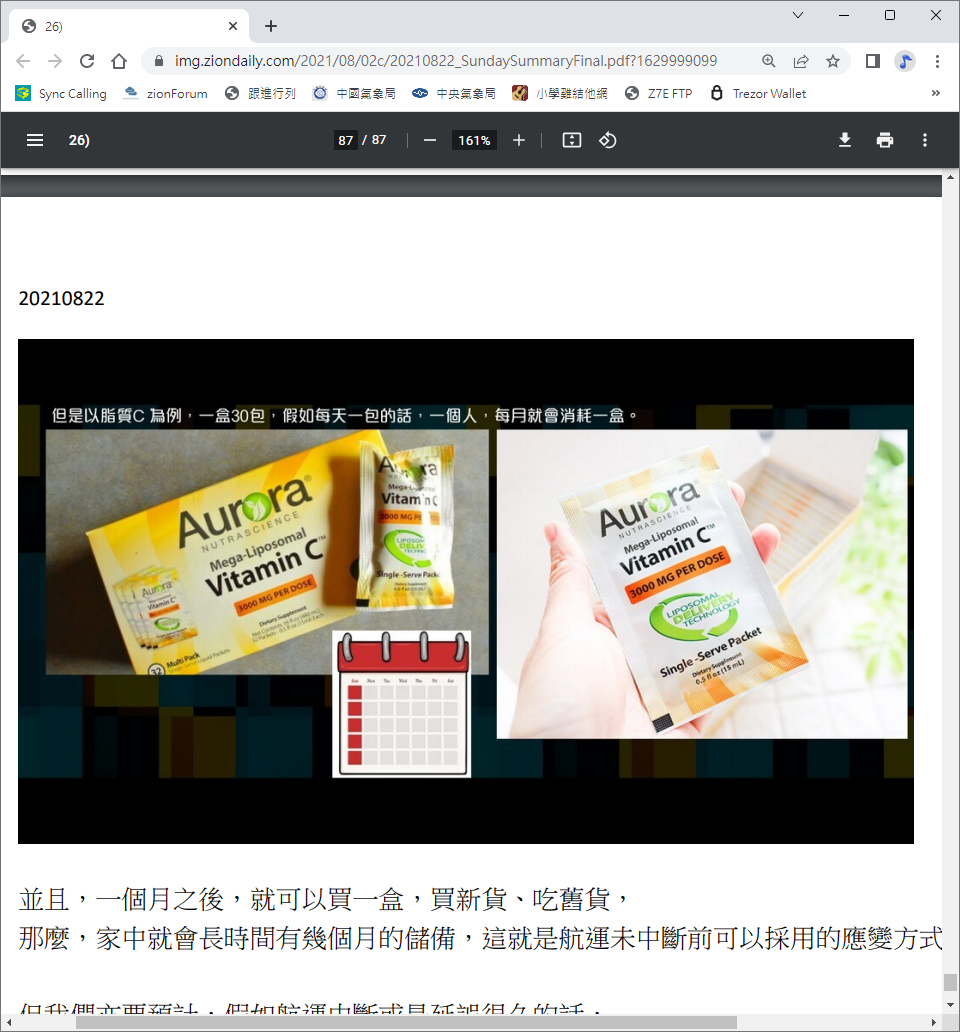Click the paragraph line starting 那麼，家中就會
The width and height of the screenshot is (960, 1032).
pyautogui.click(x=480, y=939)
